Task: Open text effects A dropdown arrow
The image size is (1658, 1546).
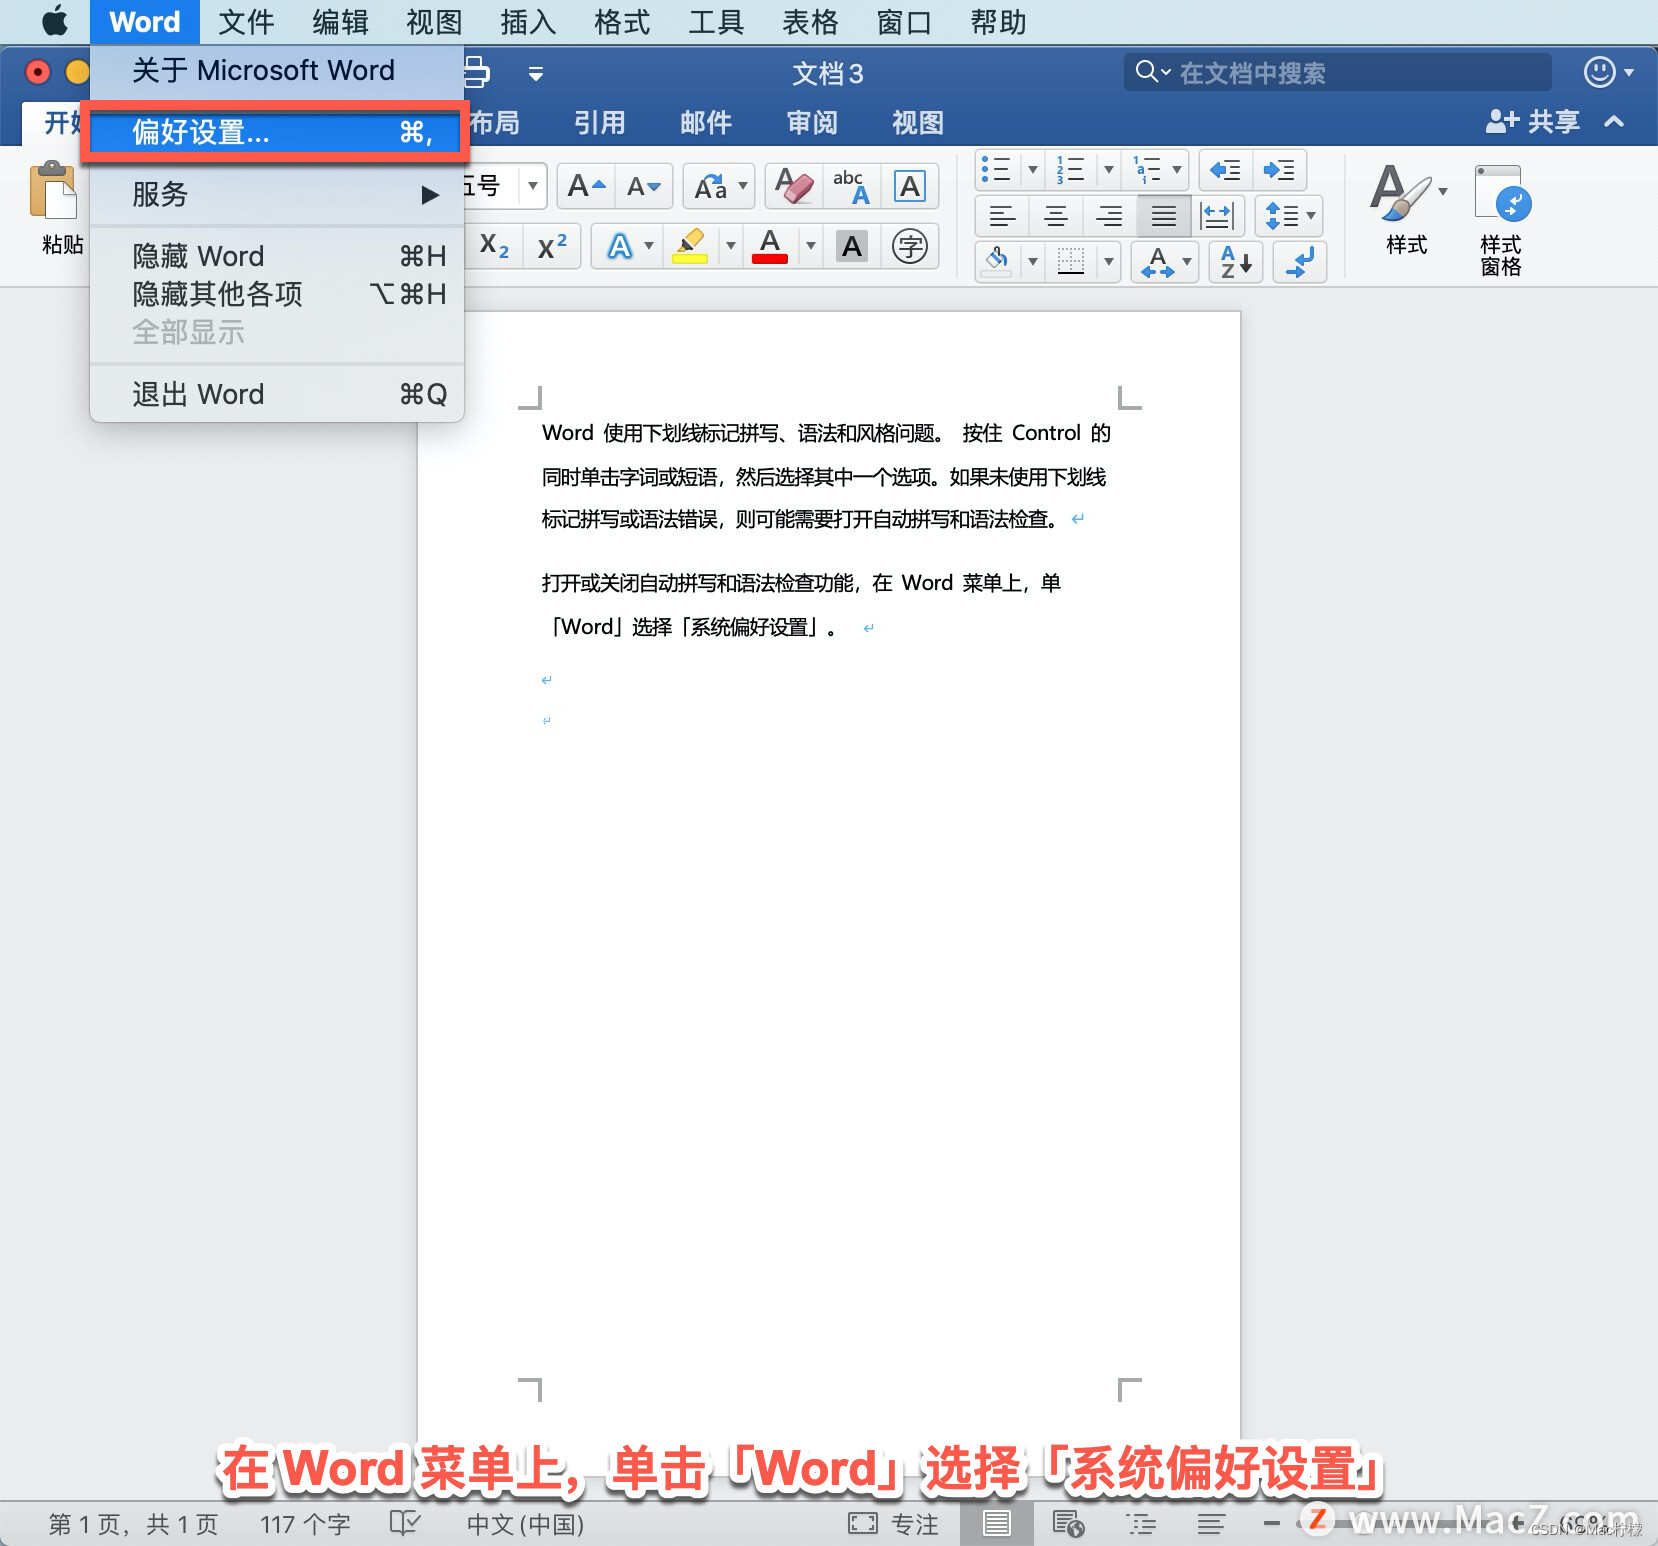Action: [x=649, y=246]
